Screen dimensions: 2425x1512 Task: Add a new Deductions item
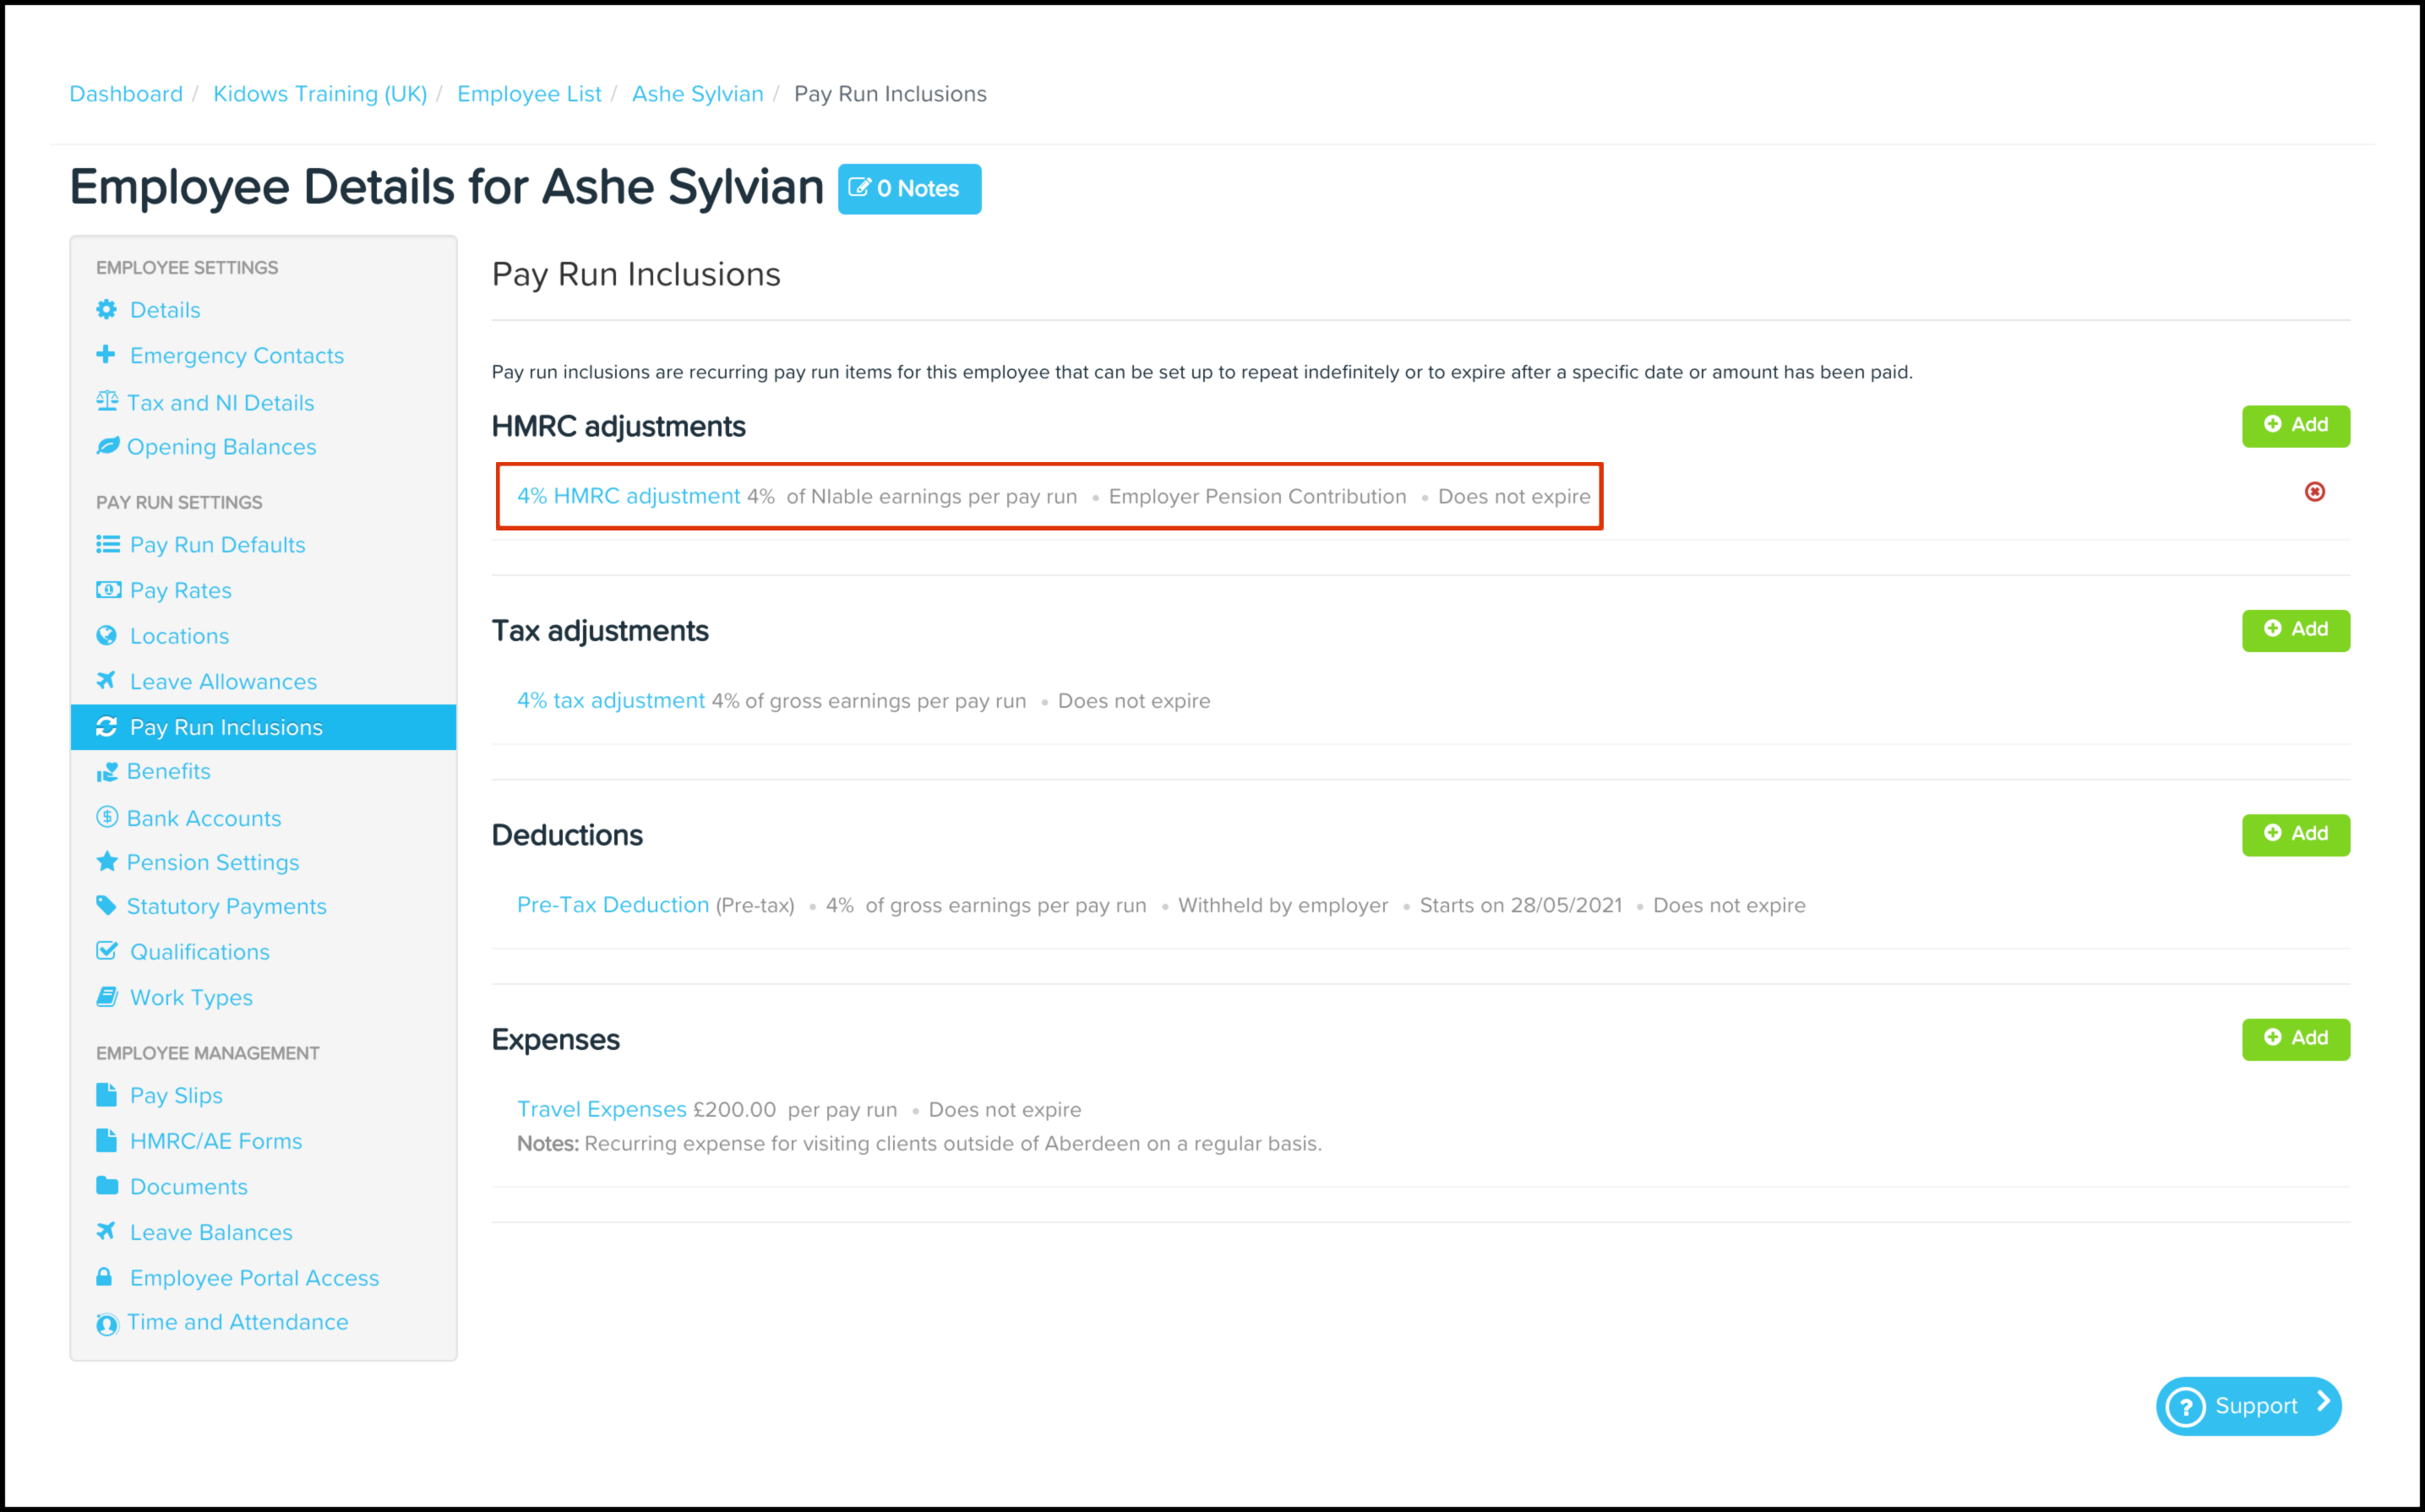tap(2295, 834)
